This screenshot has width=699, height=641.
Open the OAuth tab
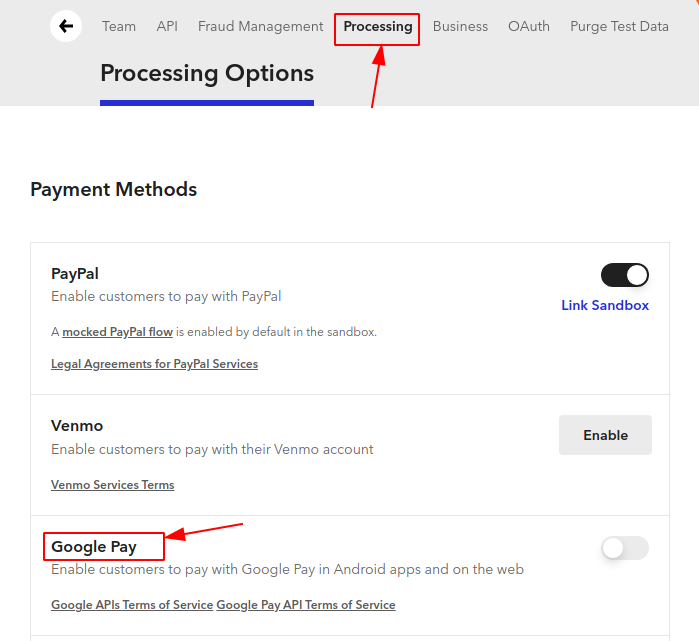[529, 26]
